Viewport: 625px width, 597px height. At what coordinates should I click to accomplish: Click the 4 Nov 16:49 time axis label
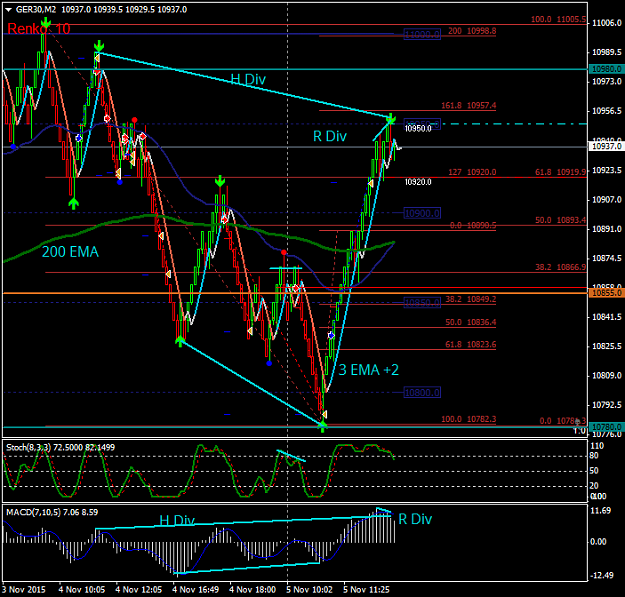tap(196, 590)
